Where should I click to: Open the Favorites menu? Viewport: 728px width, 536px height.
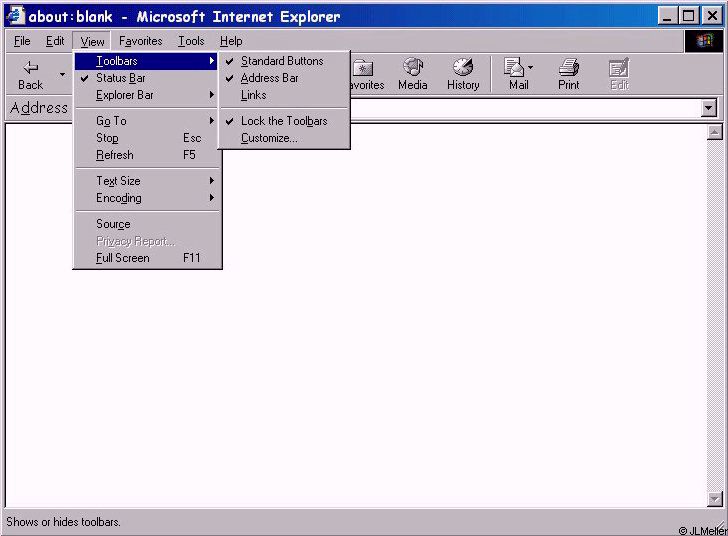(x=140, y=41)
